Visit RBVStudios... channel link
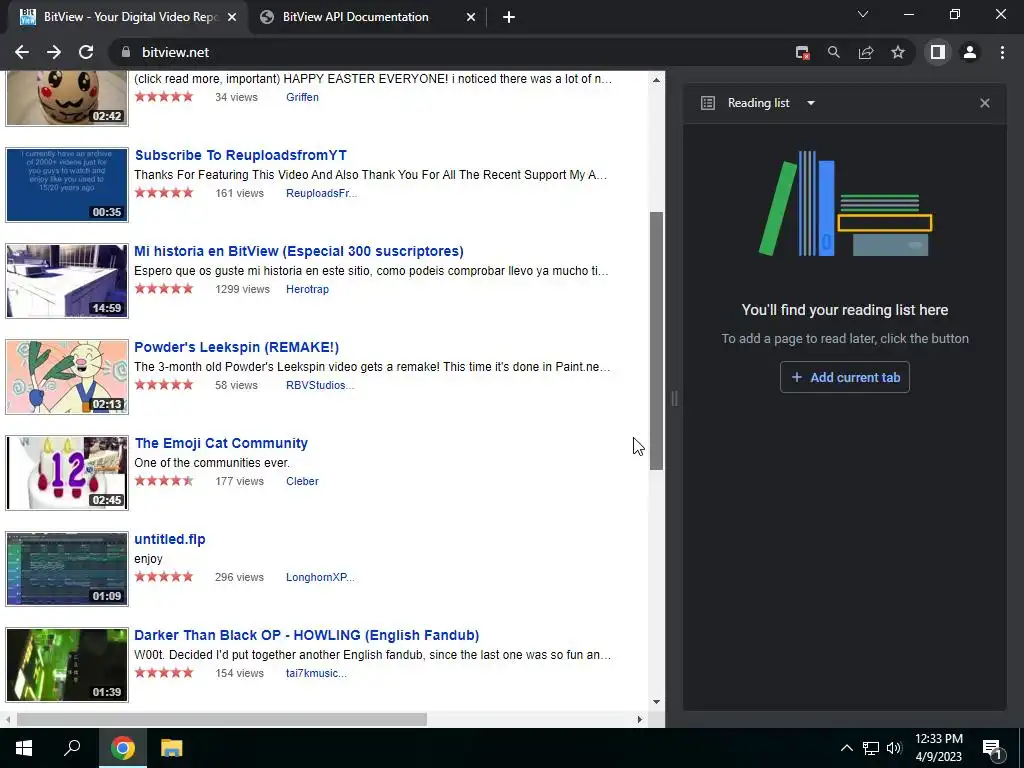The width and height of the screenshot is (1024, 768). click(x=320, y=385)
